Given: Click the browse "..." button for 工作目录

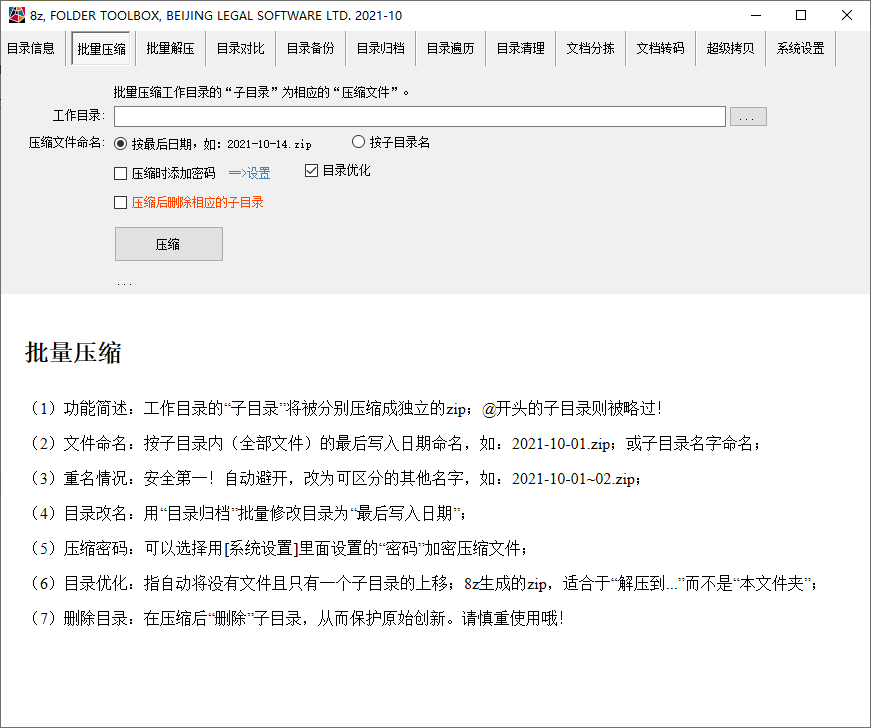Looking at the screenshot, I should pos(748,117).
